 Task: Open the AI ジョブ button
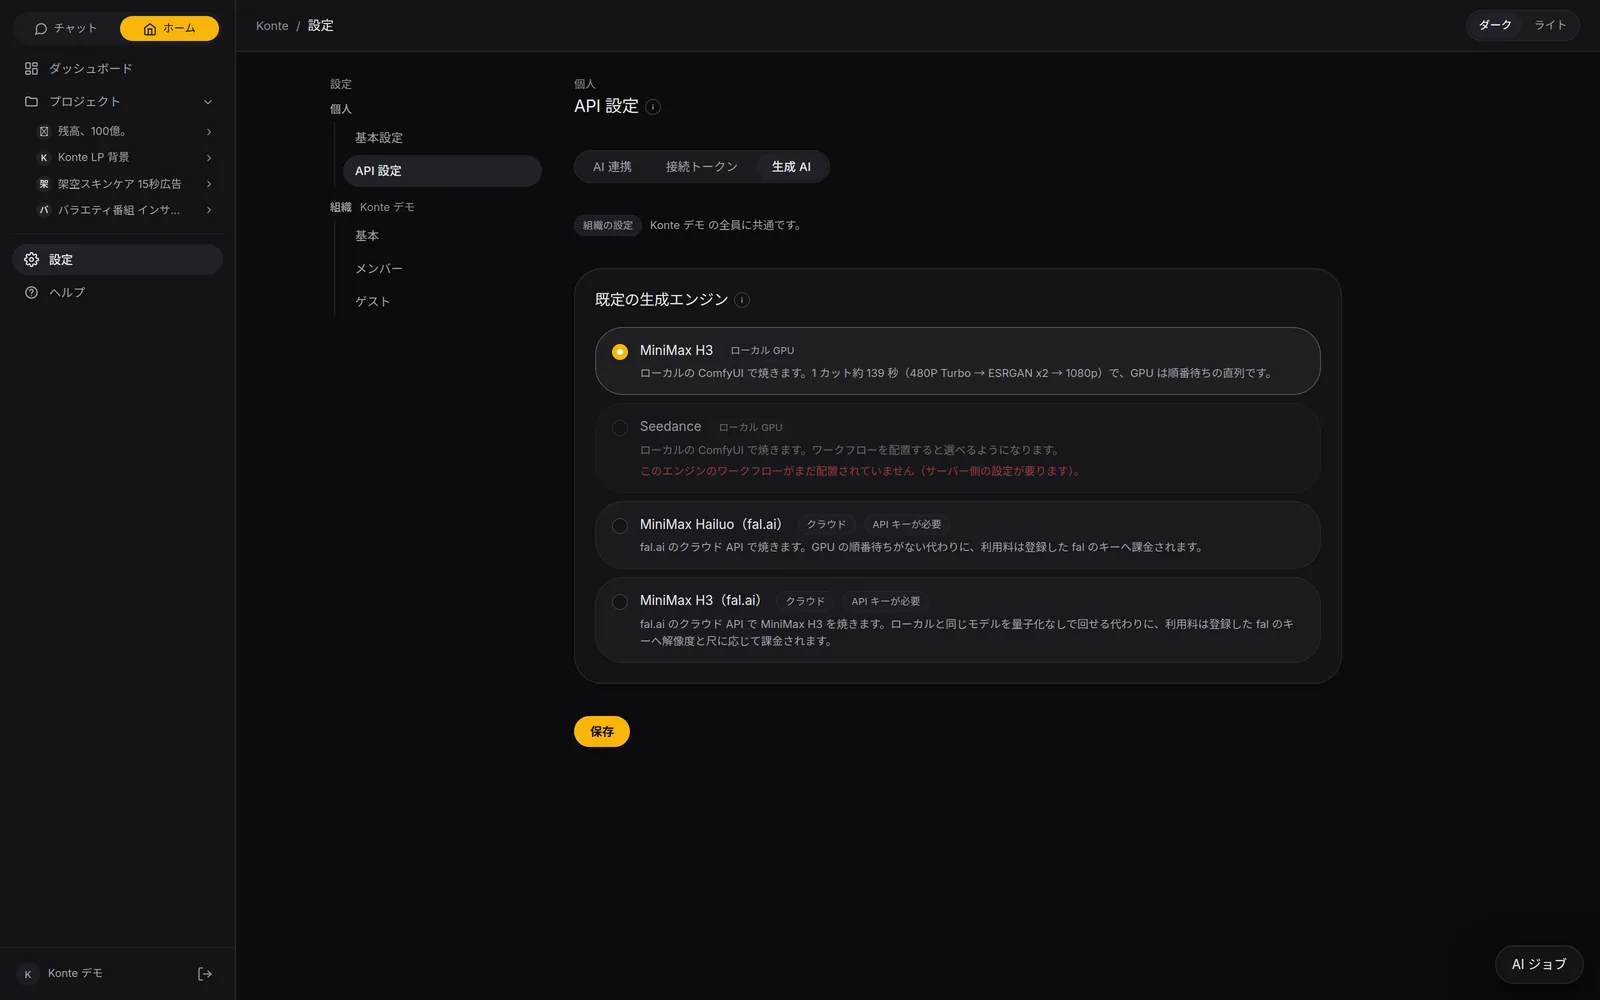(x=1539, y=965)
